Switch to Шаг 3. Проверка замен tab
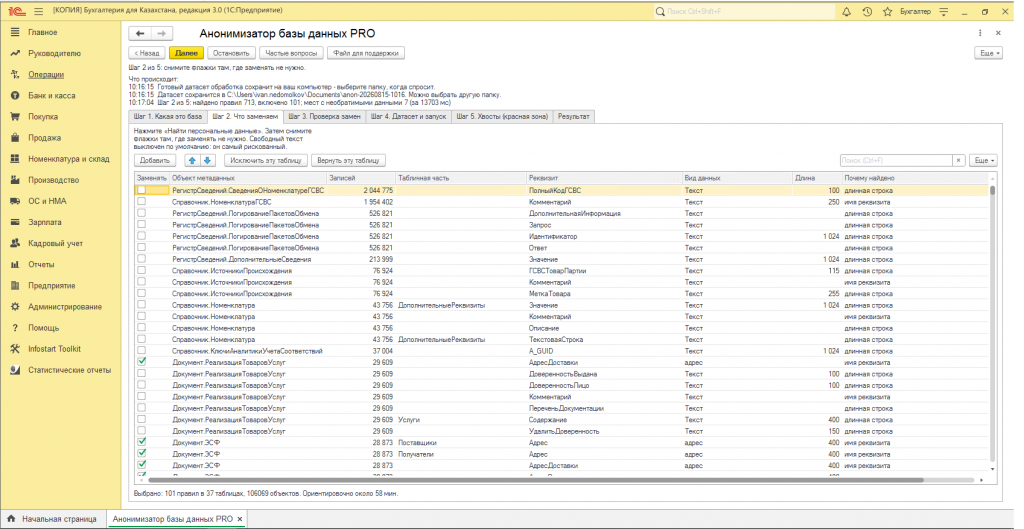Image resolution: width=1024 pixels, height=529 pixels. [x=325, y=117]
